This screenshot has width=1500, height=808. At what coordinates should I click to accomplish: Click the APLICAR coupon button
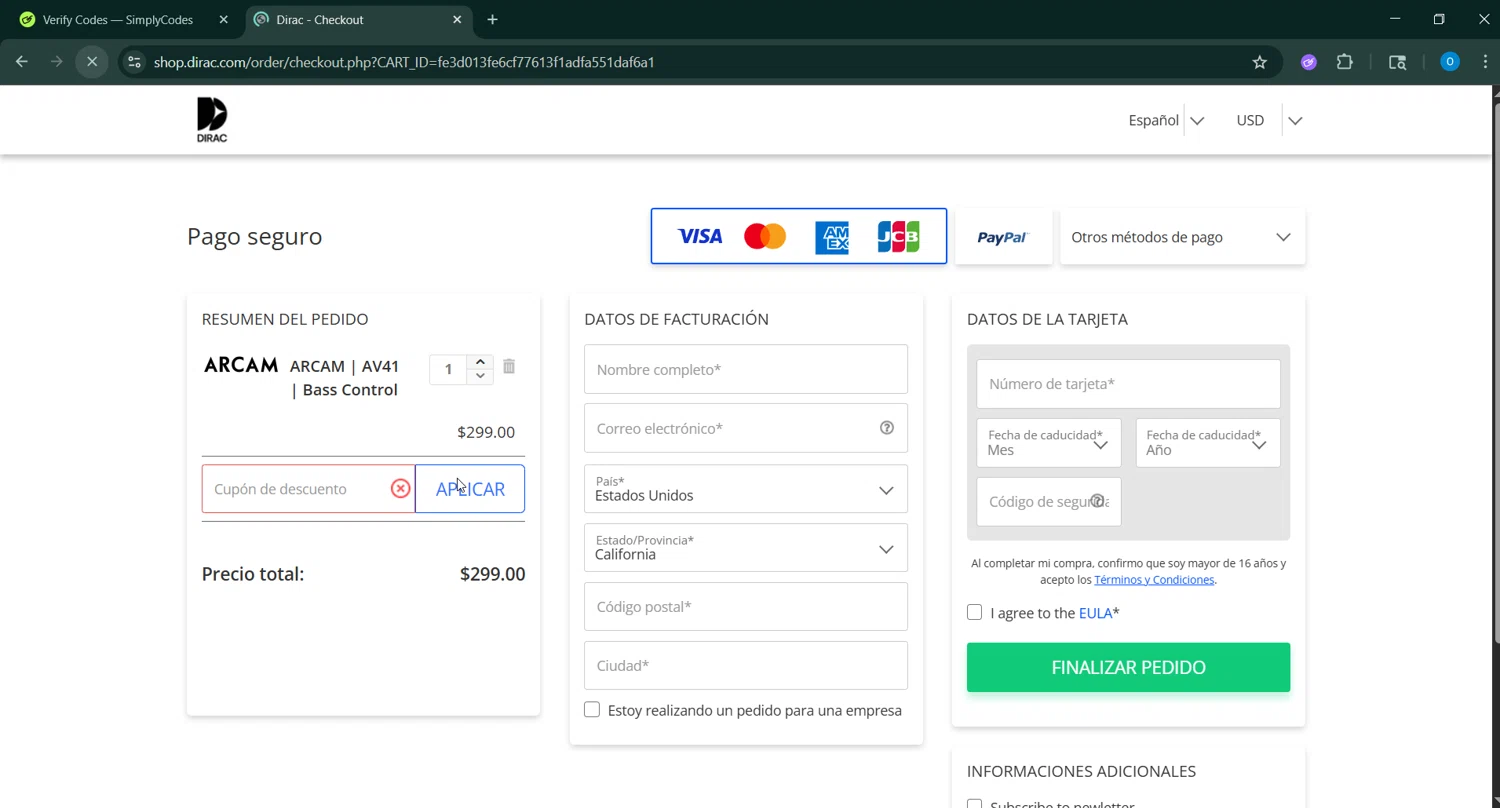pos(470,489)
